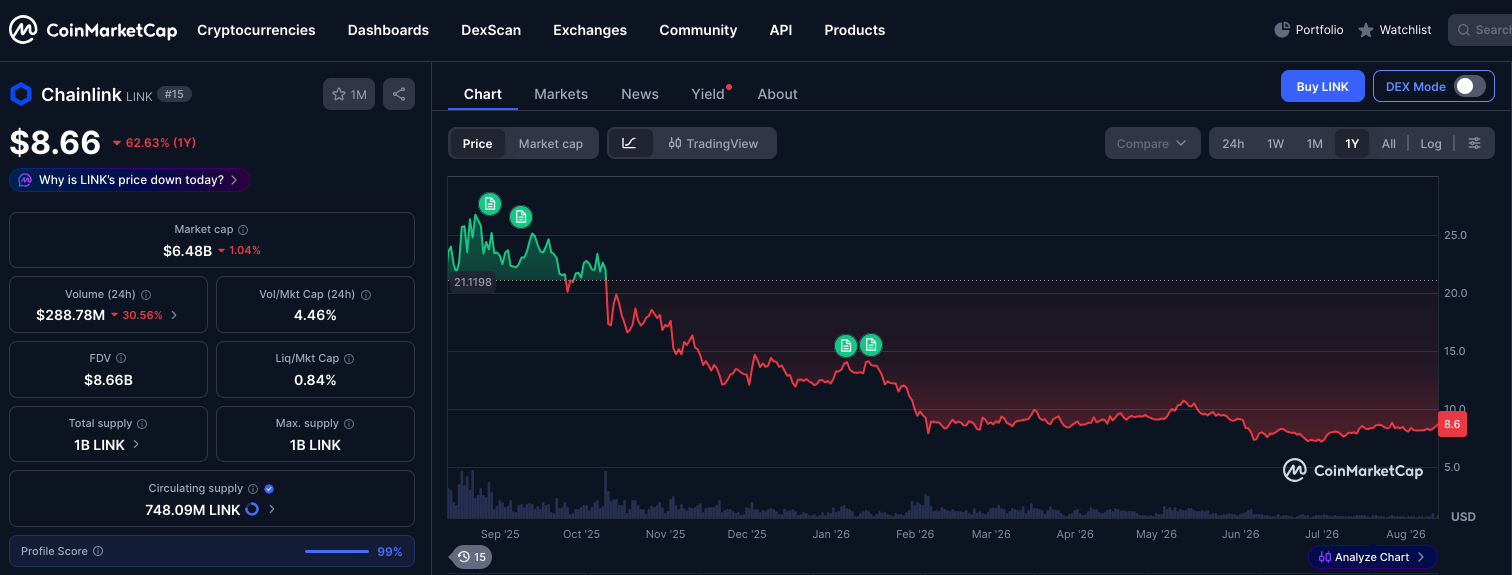Click the history clock 15 badge
The image size is (1512, 575).
470,557
